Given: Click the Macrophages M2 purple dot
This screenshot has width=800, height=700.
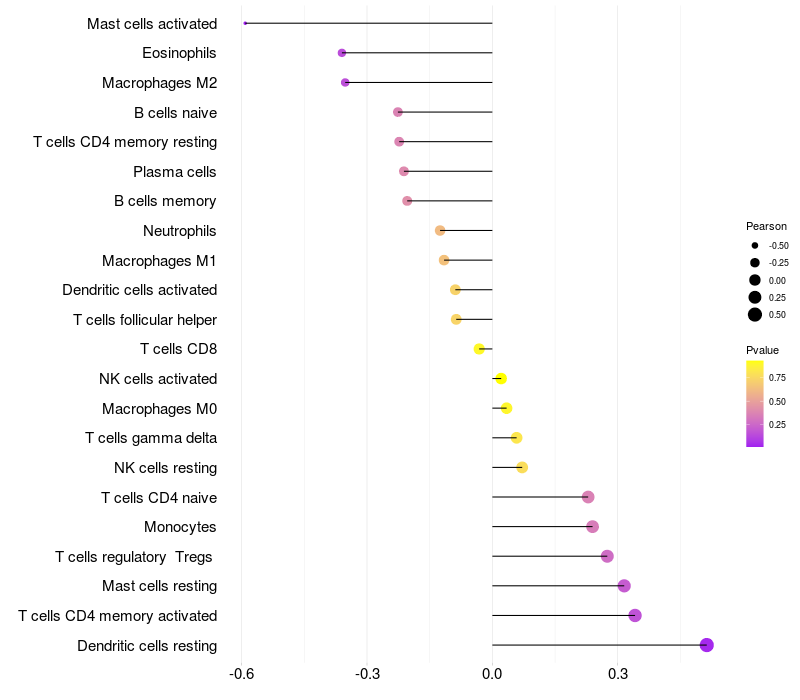Looking at the screenshot, I should tap(345, 82).
